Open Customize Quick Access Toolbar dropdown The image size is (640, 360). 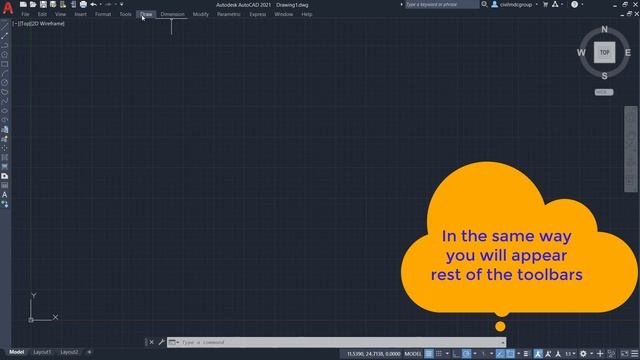coord(122,4)
